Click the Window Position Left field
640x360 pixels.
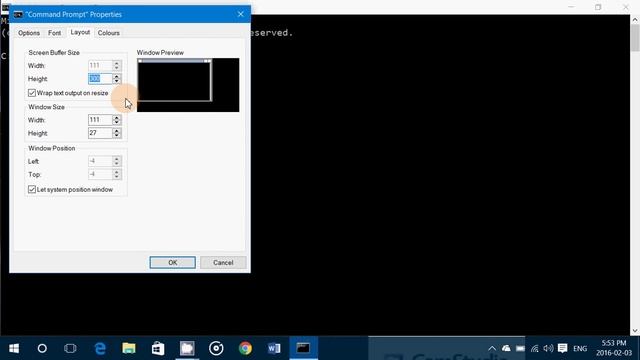coord(100,161)
